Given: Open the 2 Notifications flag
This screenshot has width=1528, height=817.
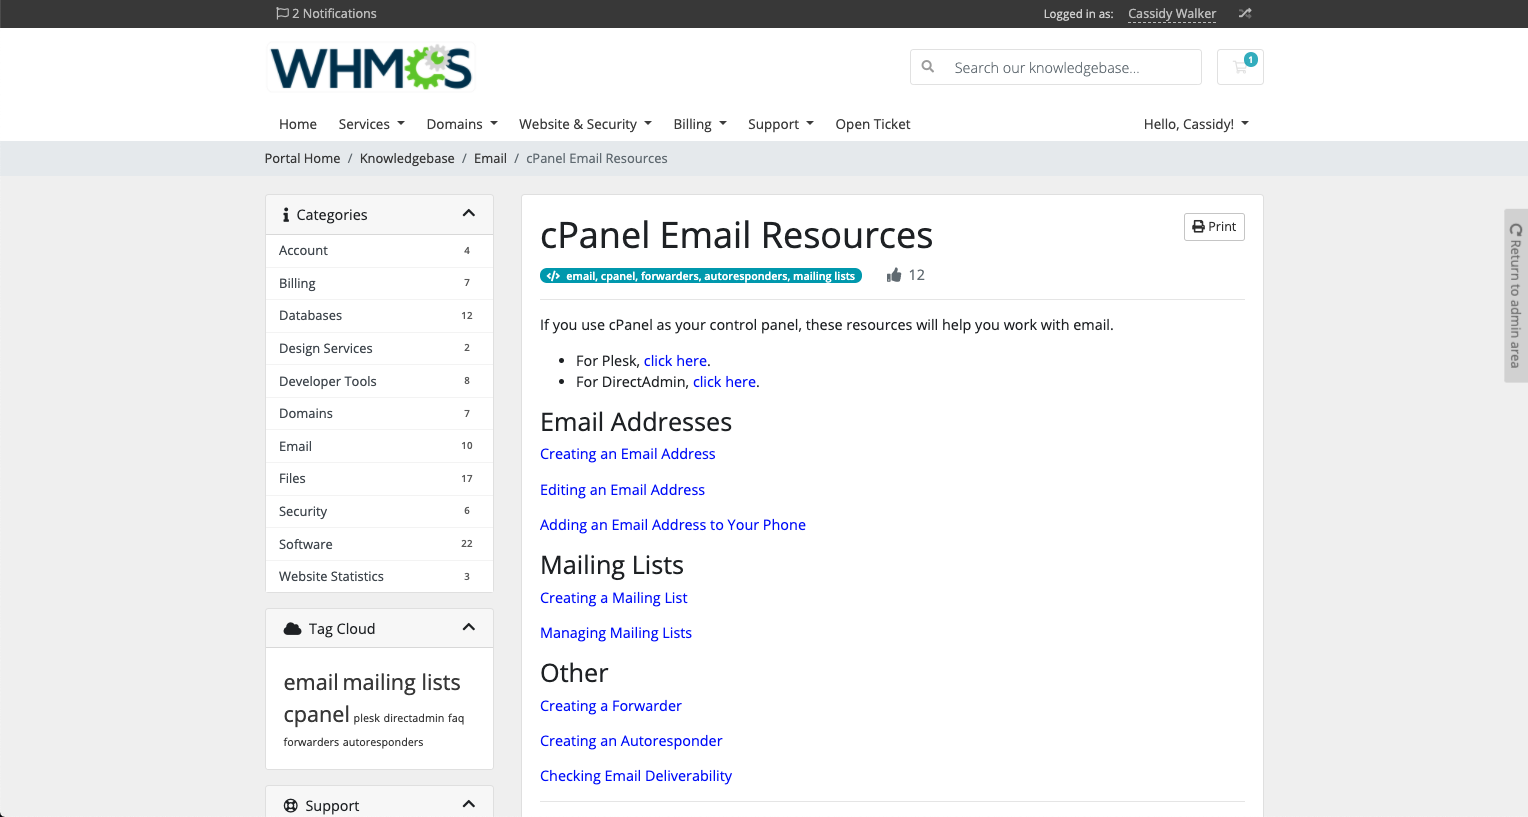Looking at the screenshot, I should (326, 14).
